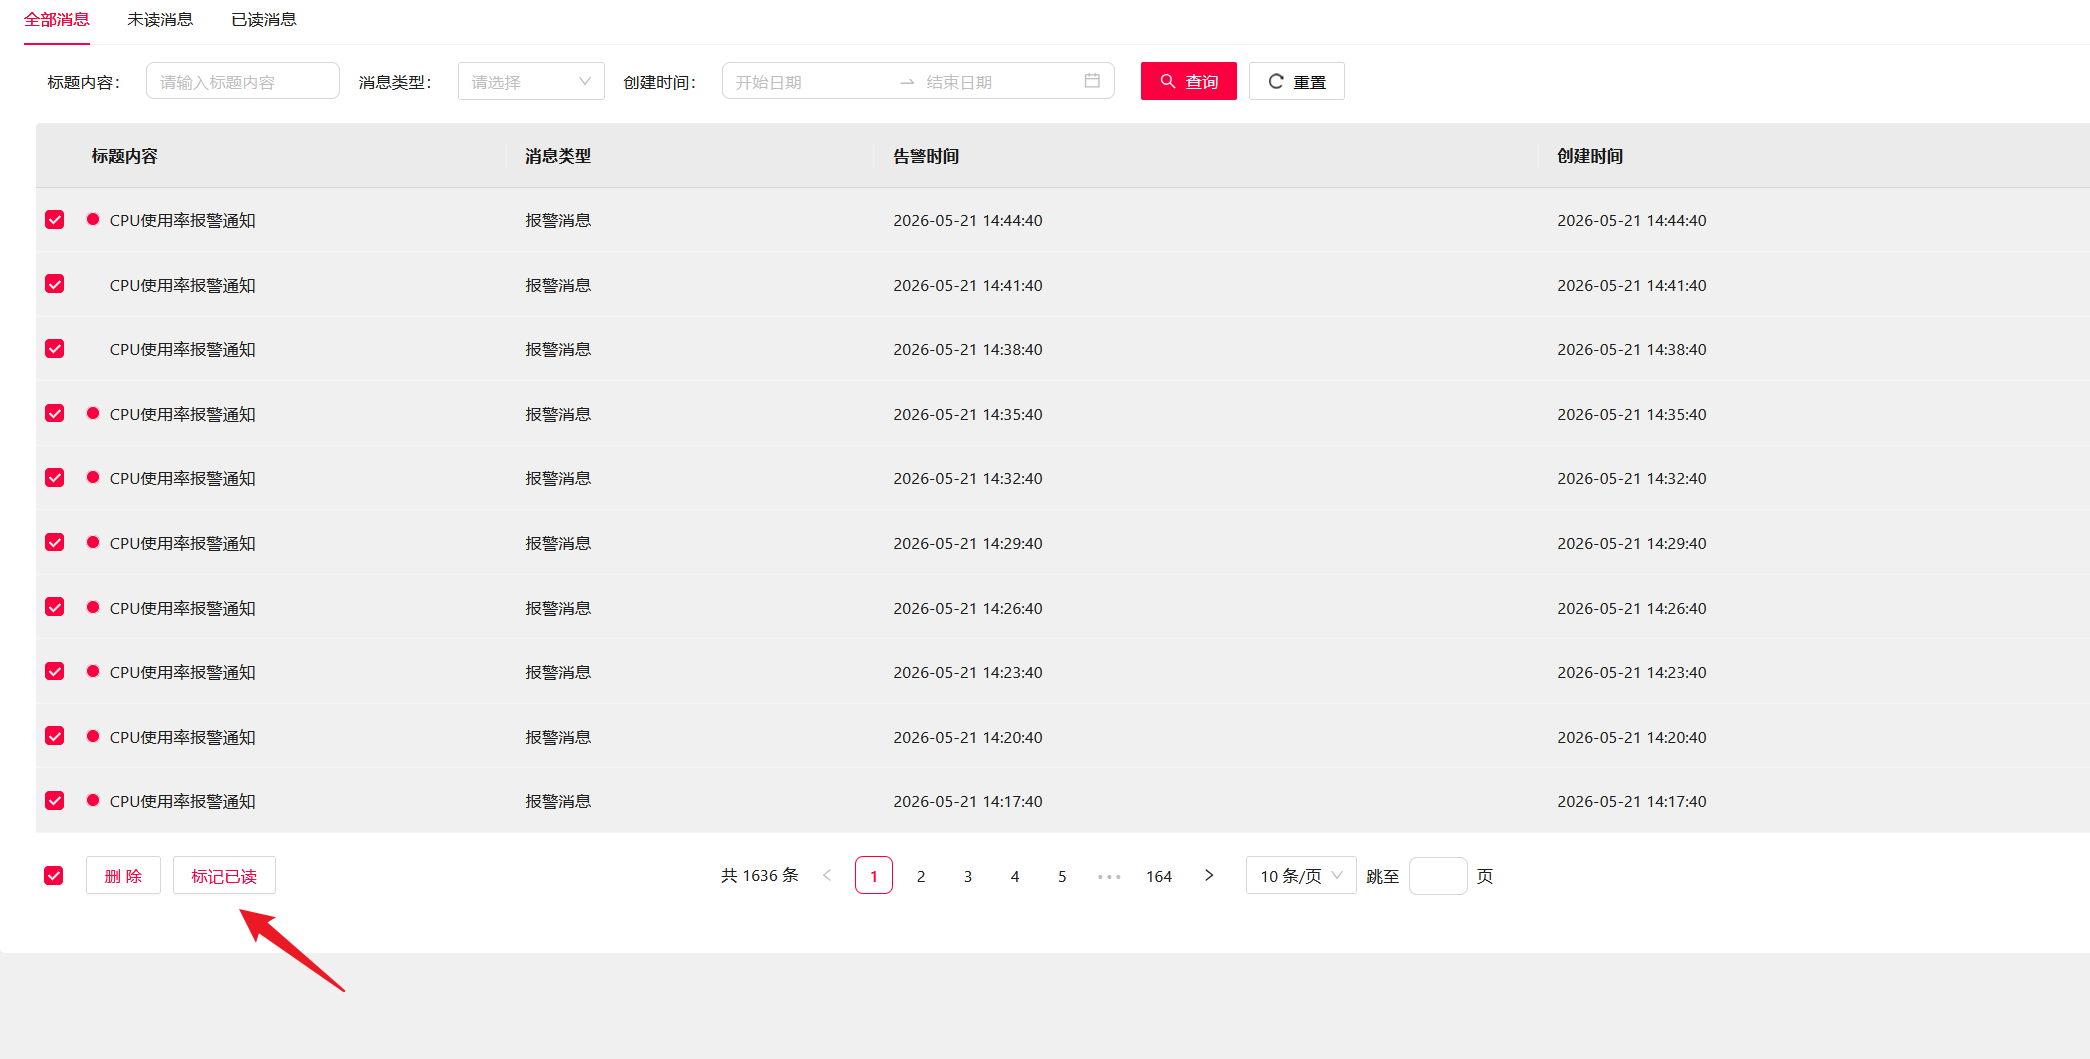Image resolution: width=2090 pixels, height=1059 pixels.
Task: Click the 标记已读 button
Action: (224, 876)
